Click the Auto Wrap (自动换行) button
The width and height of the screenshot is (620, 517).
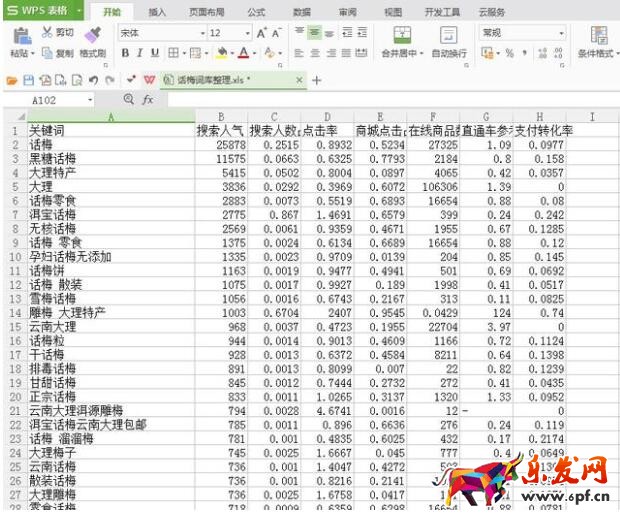tap(449, 35)
